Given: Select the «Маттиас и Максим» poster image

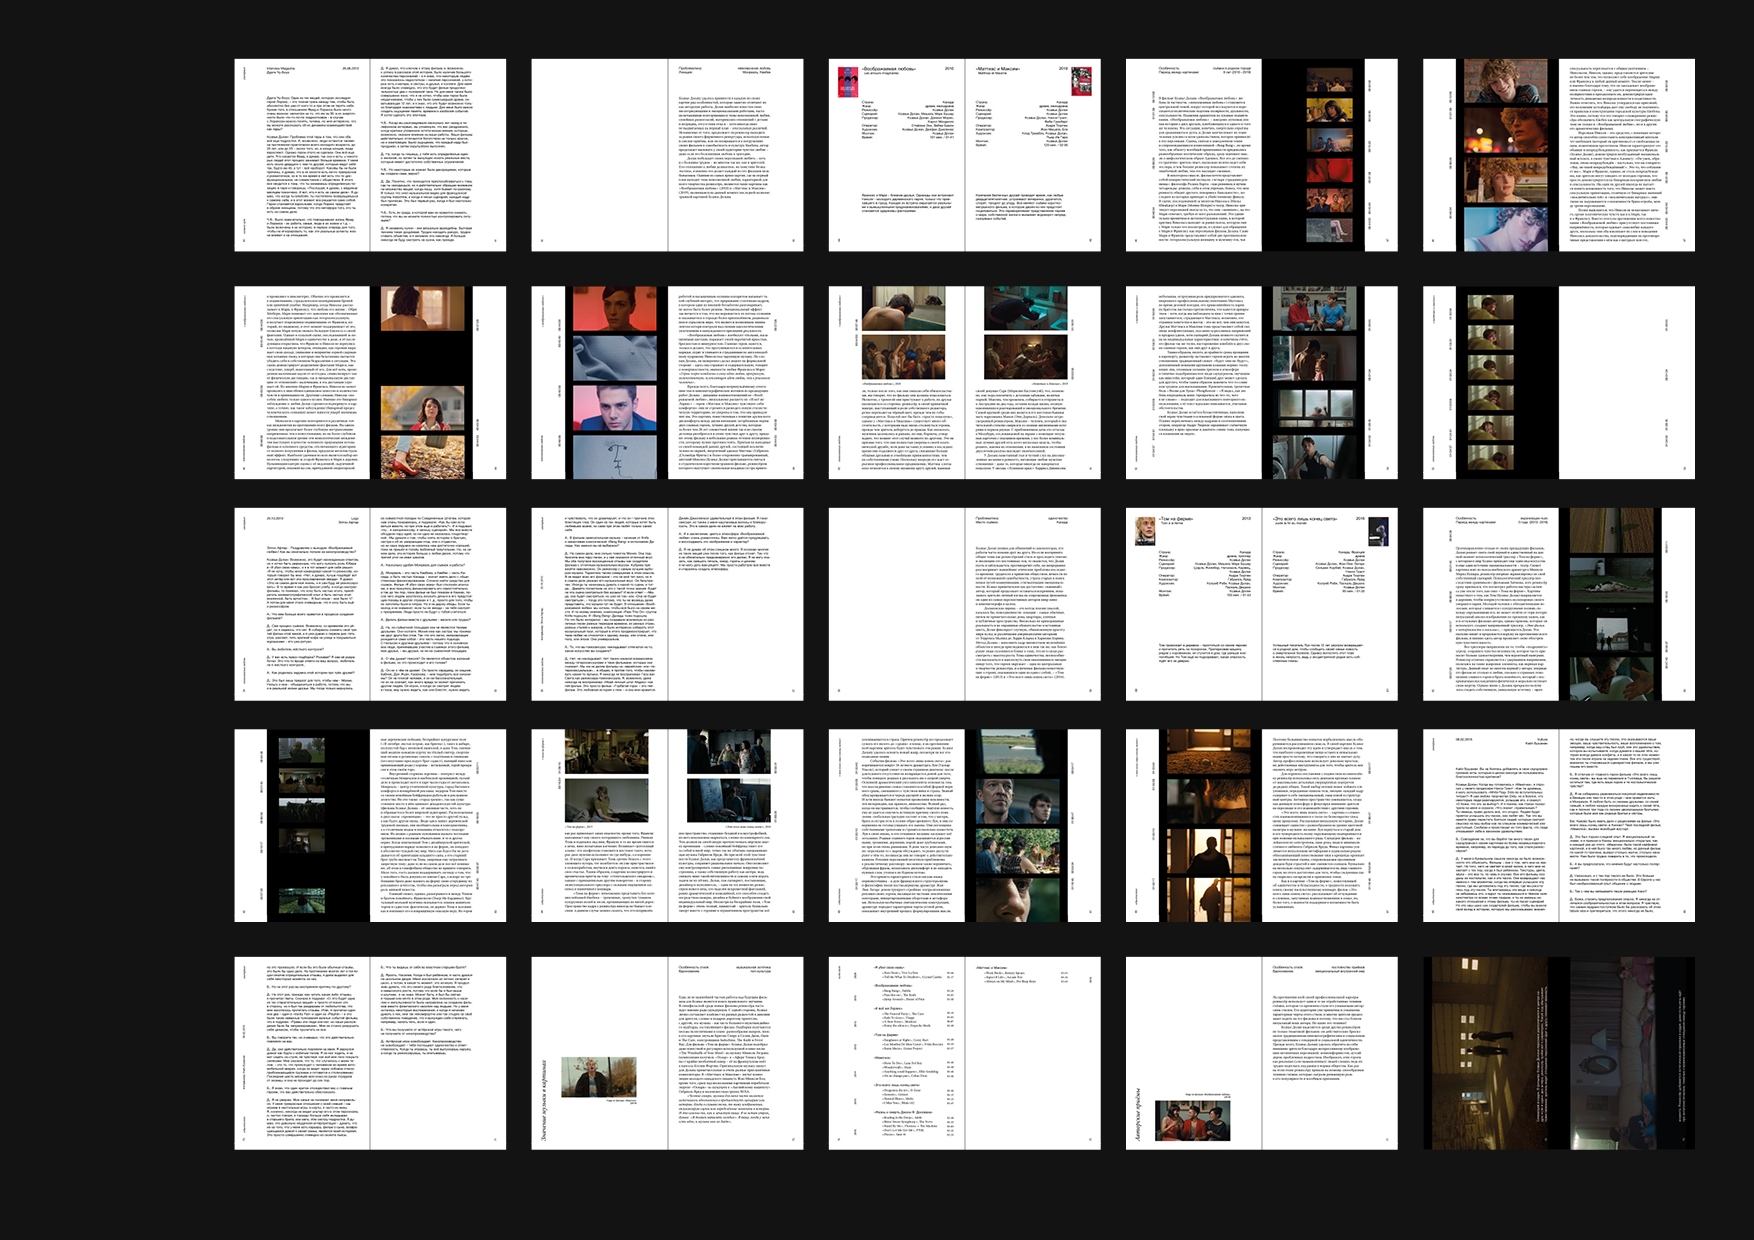Looking at the screenshot, I should pos(1082,80).
